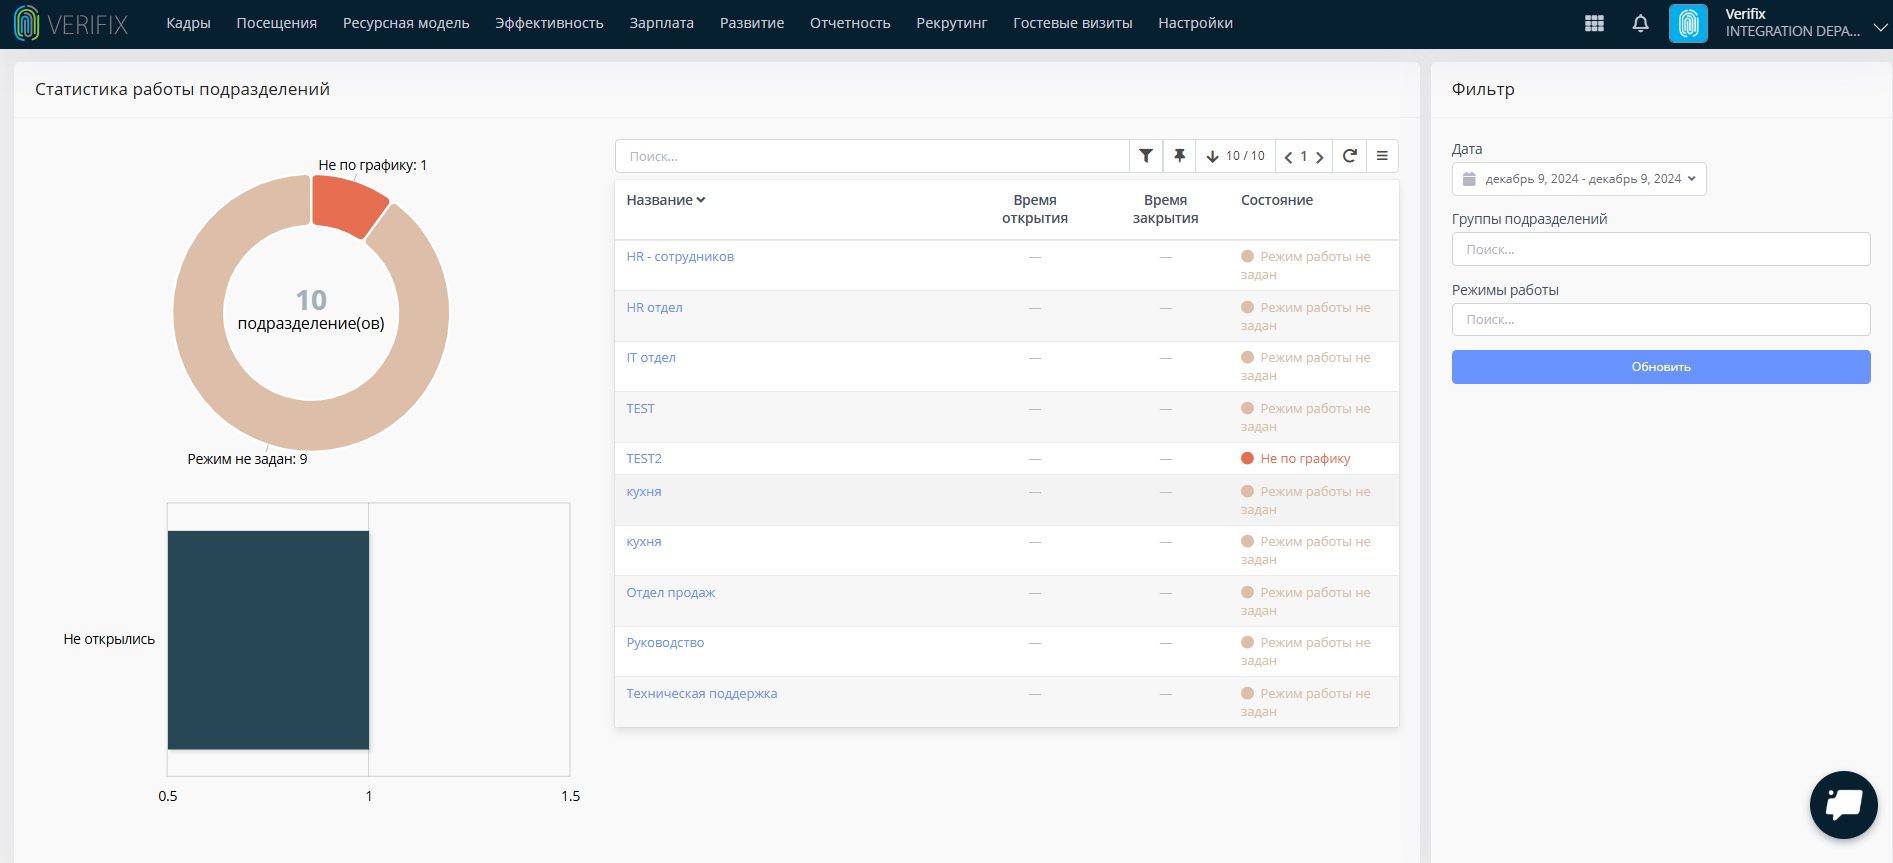Go to next table page arrow
Screen dimensions: 1893x863
click(x=1320, y=157)
